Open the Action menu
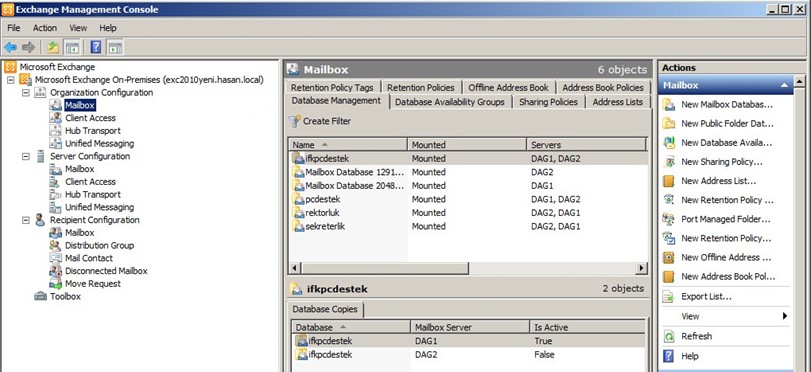The height and width of the screenshot is (372, 811). point(45,28)
